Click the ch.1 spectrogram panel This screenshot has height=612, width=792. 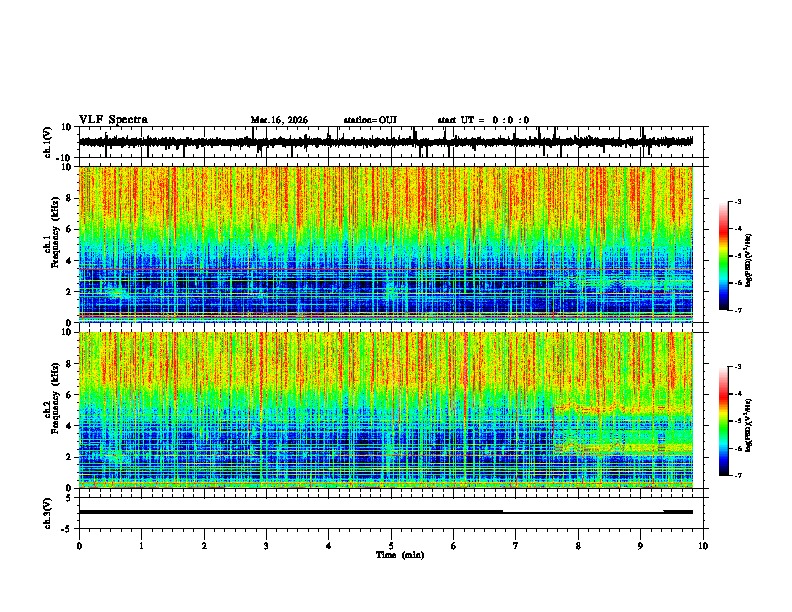pyautogui.click(x=386, y=244)
